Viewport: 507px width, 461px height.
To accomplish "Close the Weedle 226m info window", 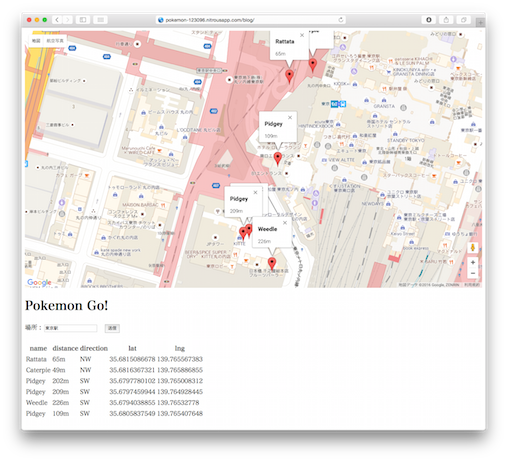I will click(x=285, y=223).
